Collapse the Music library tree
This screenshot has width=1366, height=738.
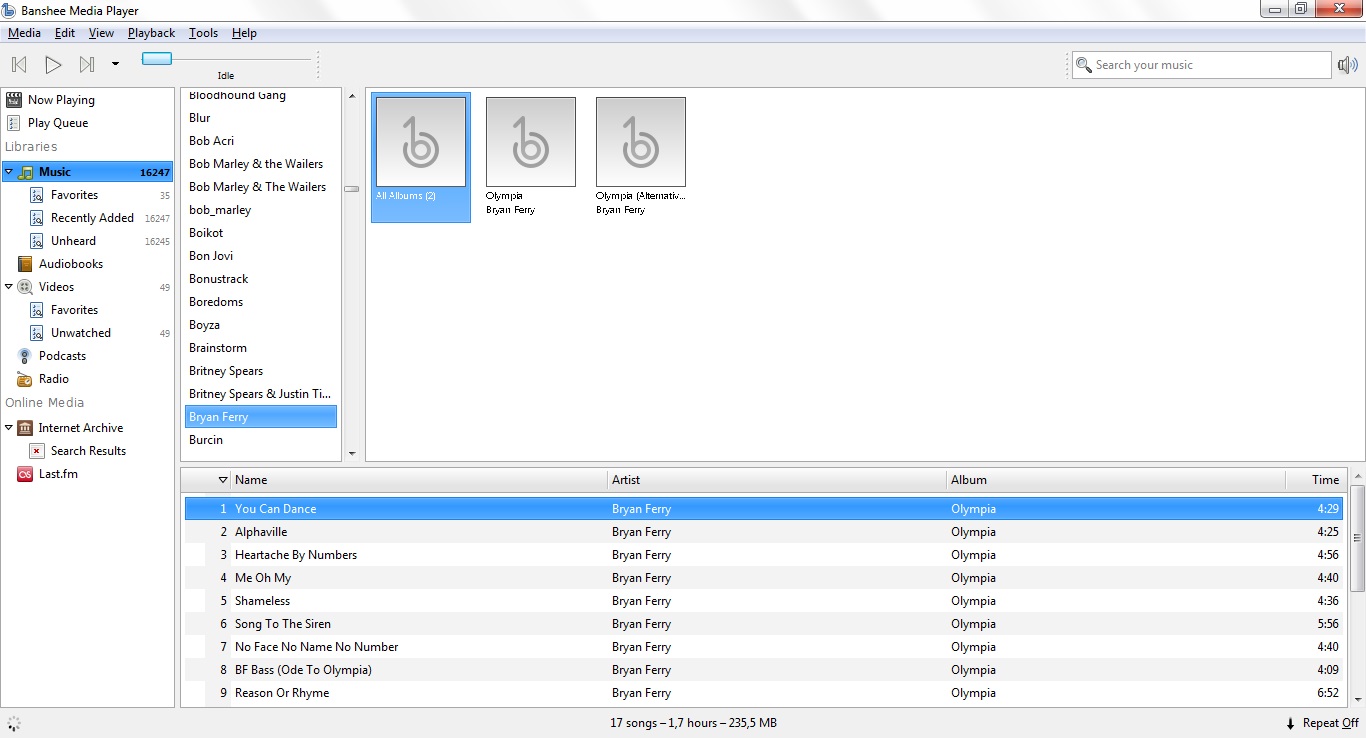9,172
